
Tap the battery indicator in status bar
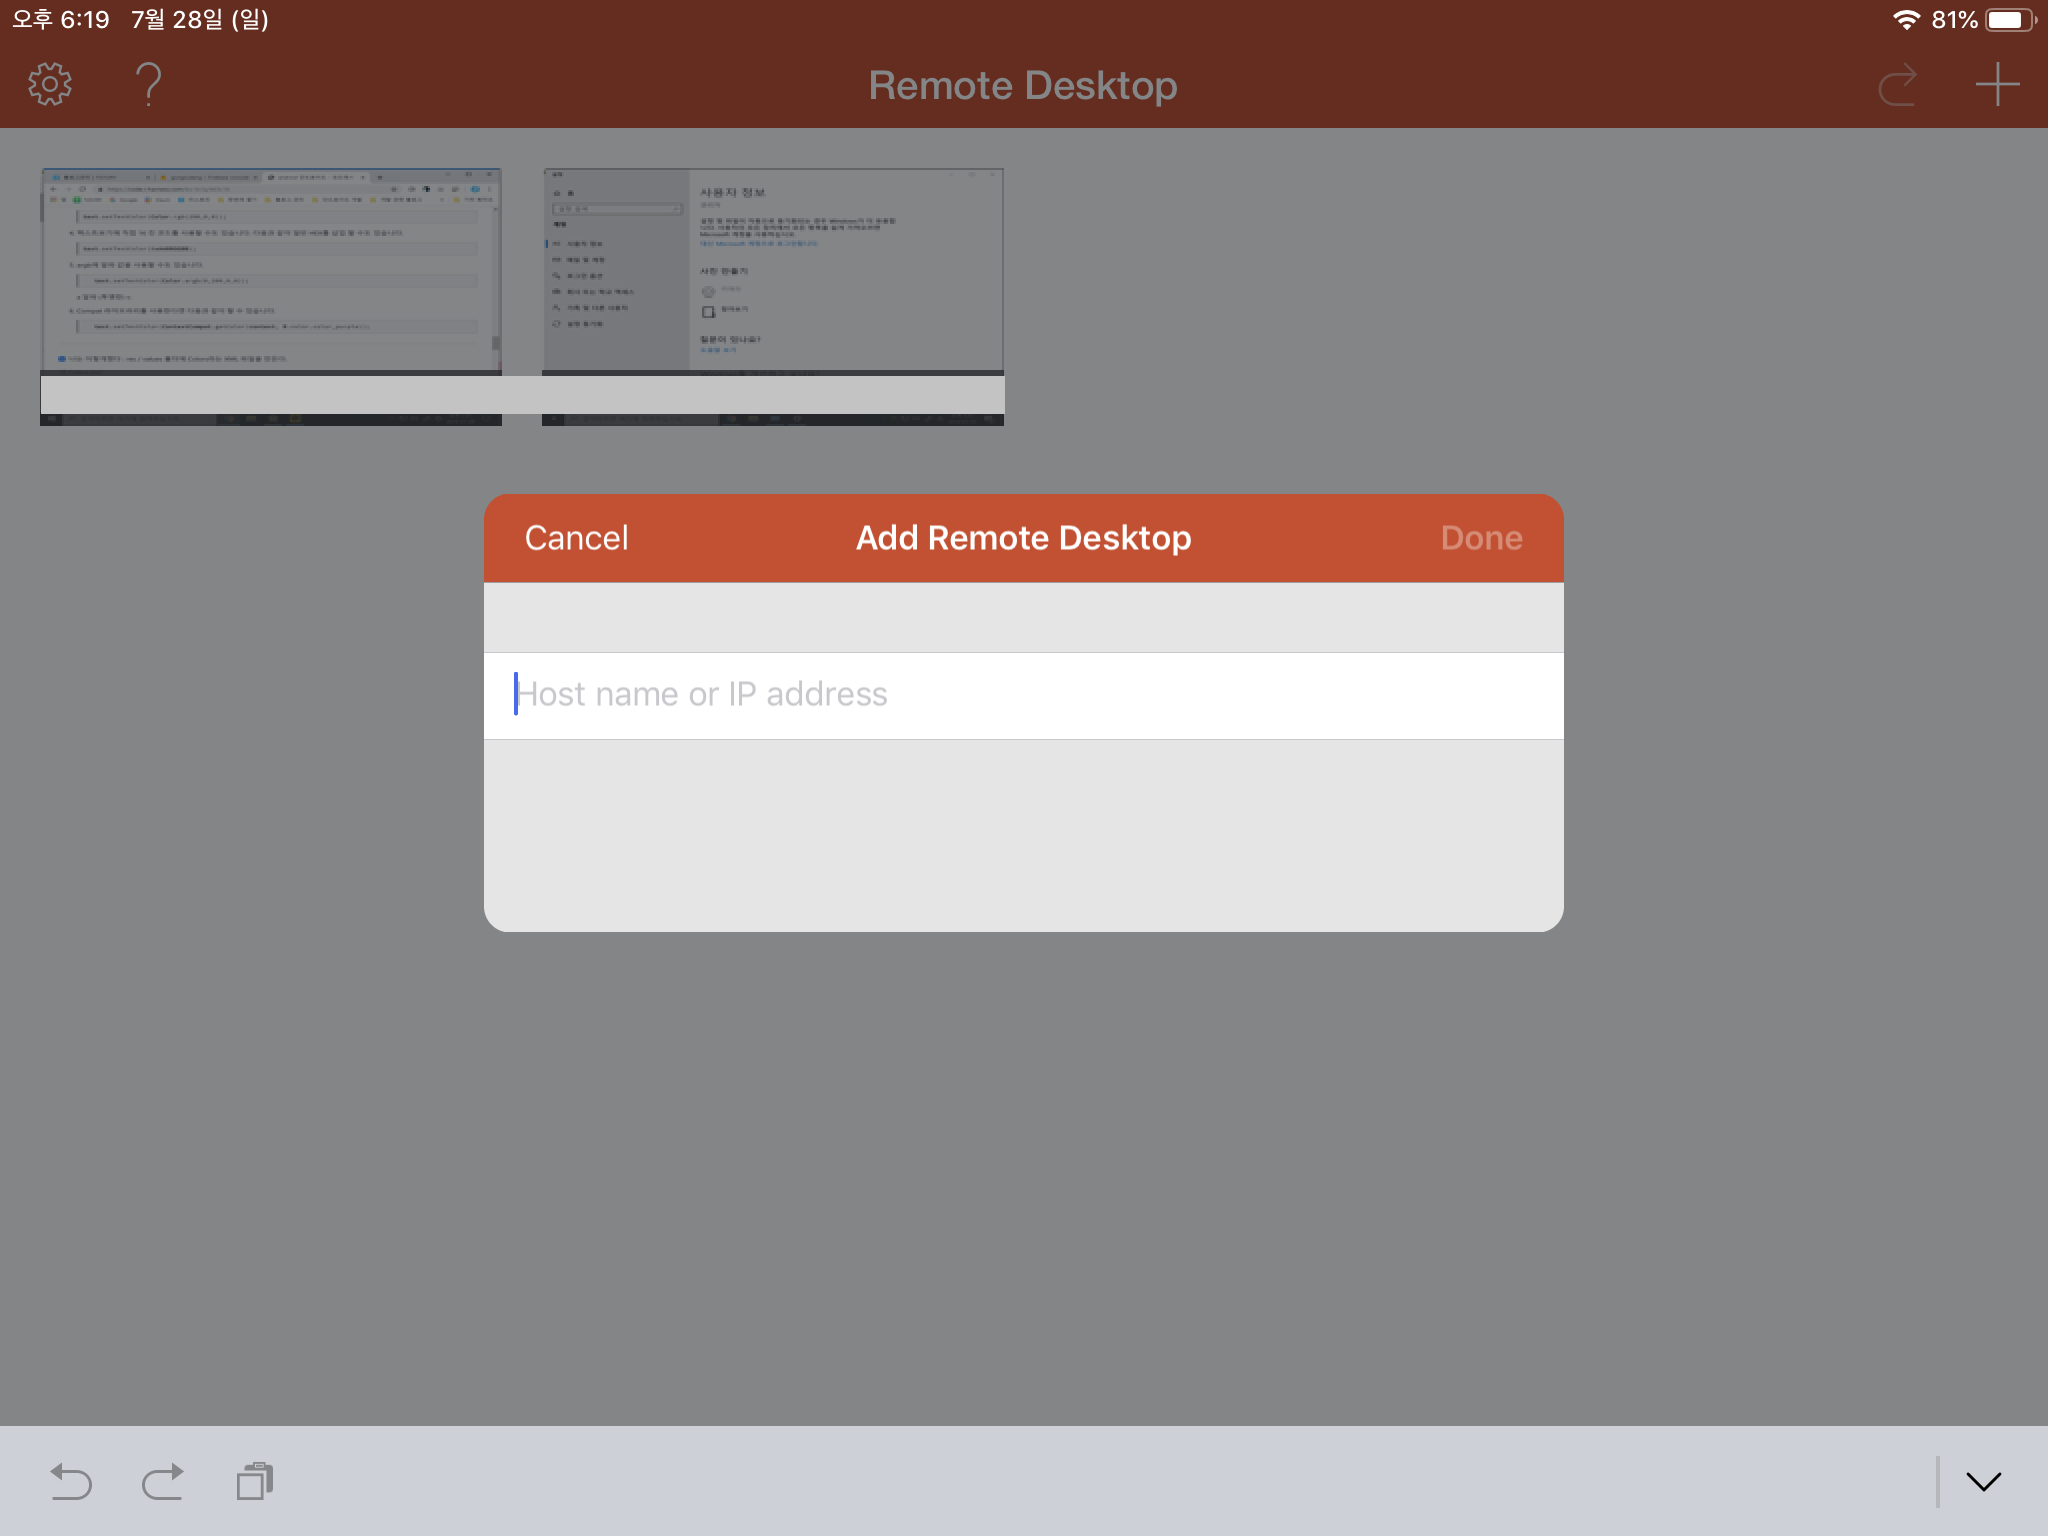point(2010,20)
